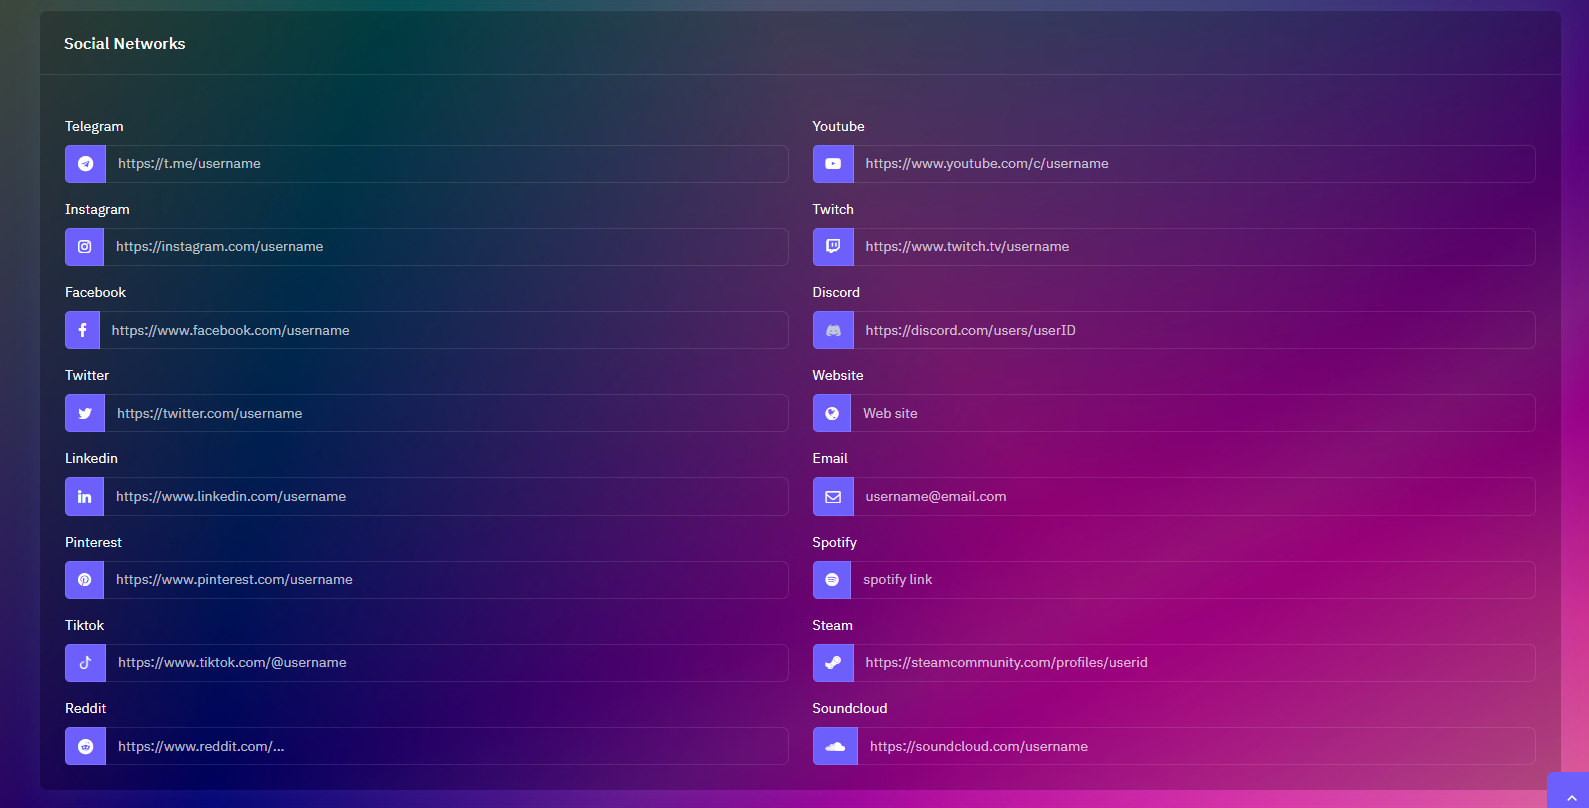Click the Youtube field label

click(x=838, y=126)
